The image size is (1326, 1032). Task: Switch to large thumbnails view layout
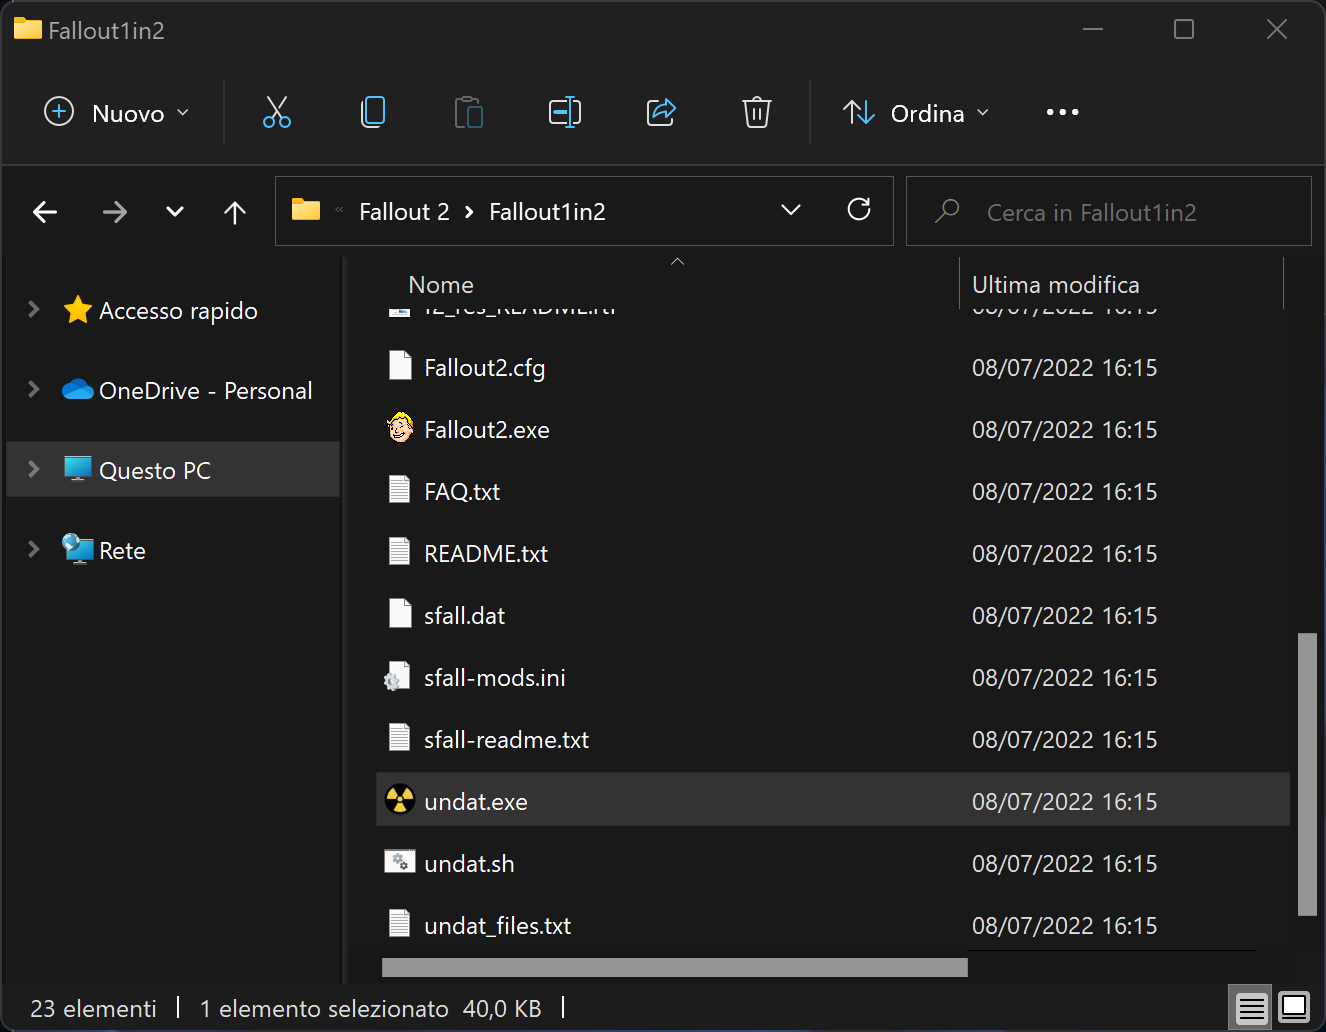coord(1294,1007)
